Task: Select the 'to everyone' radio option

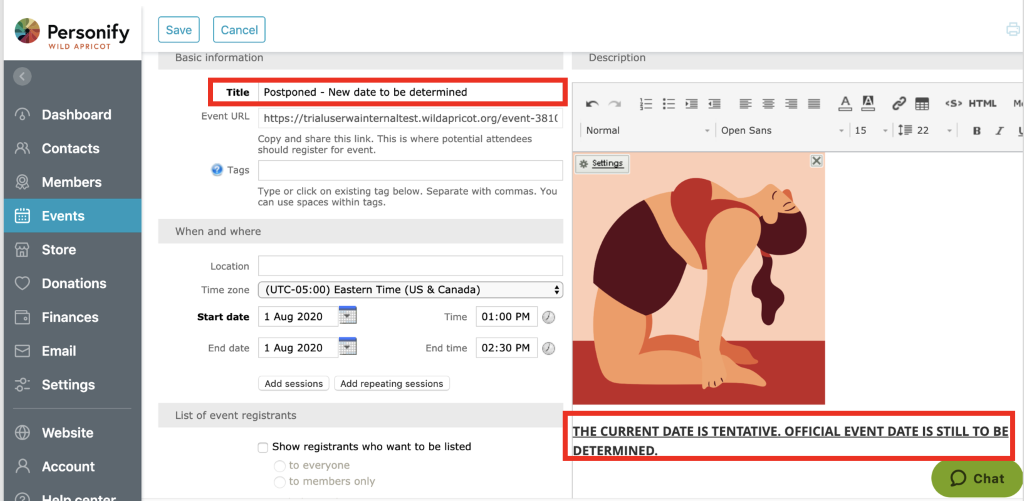Action: click(x=280, y=466)
